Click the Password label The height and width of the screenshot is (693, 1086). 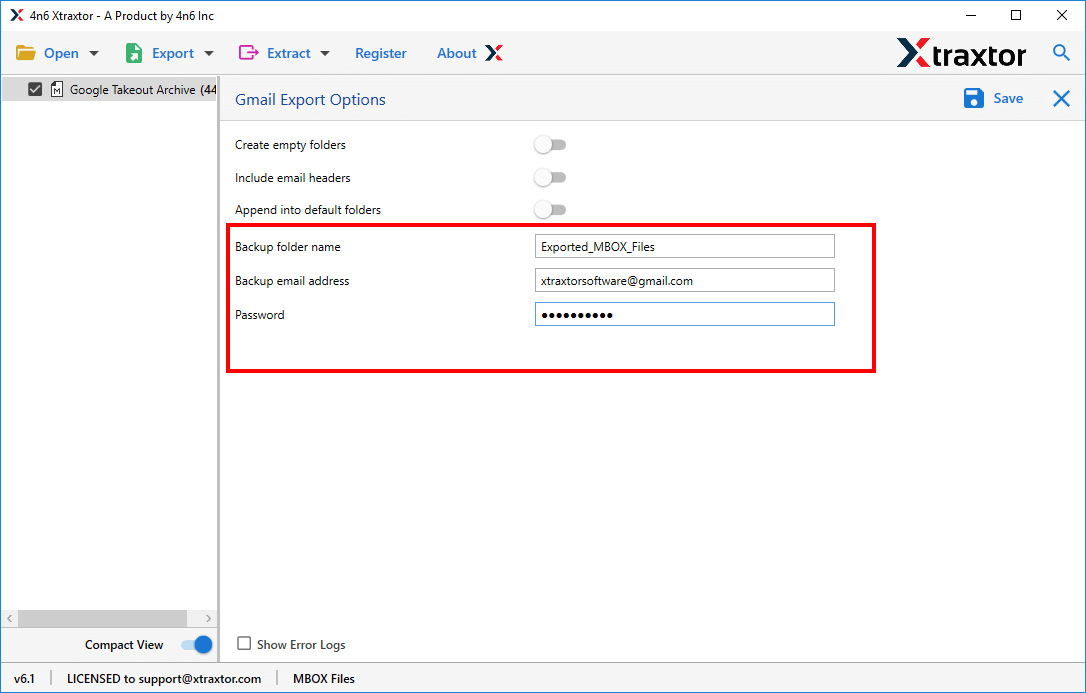tap(260, 315)
